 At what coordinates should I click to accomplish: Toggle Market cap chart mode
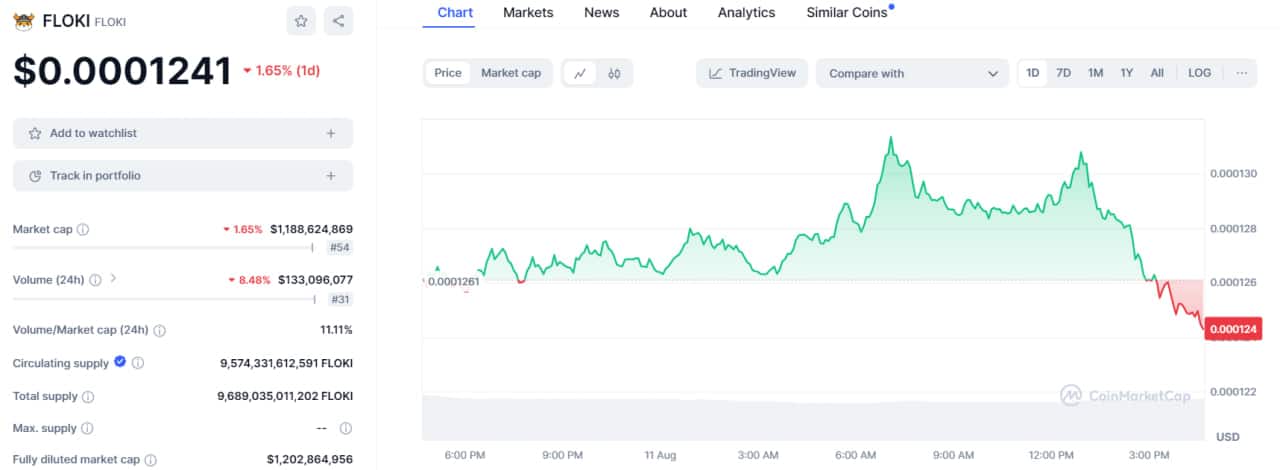(511, 73)
